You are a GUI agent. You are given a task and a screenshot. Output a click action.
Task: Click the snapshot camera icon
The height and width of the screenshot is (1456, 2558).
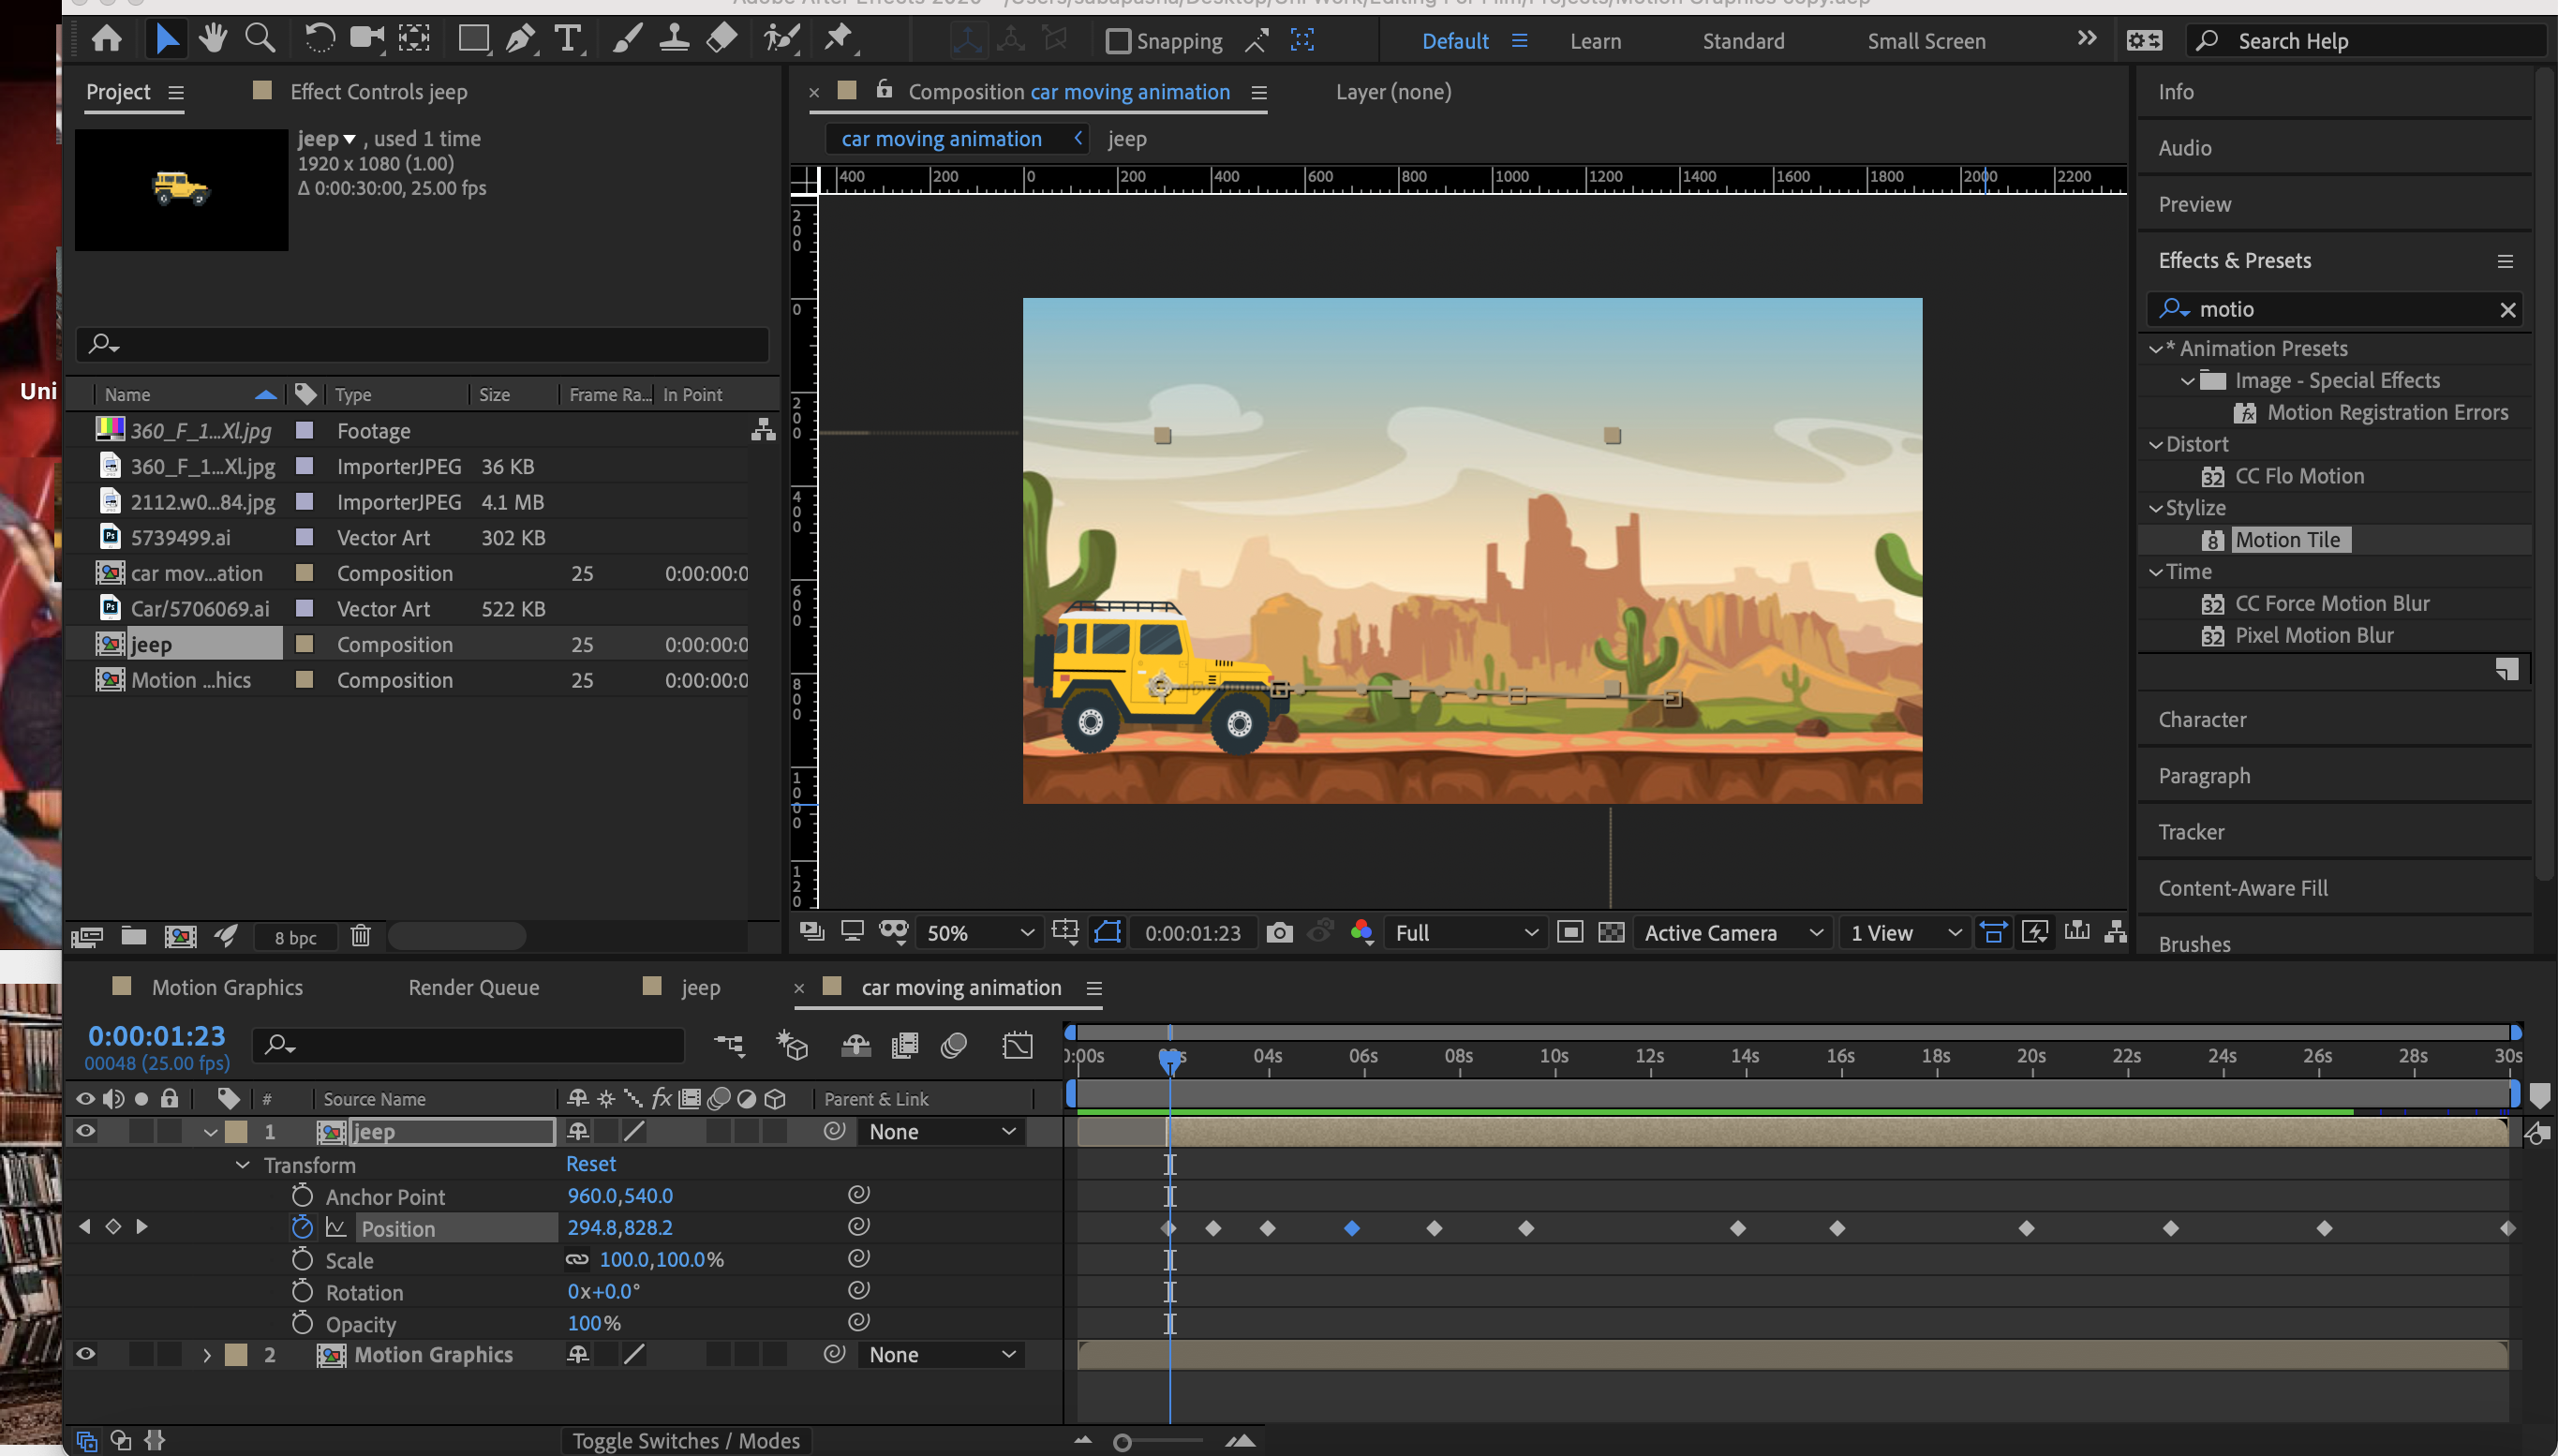click(x=1279, y=933)
